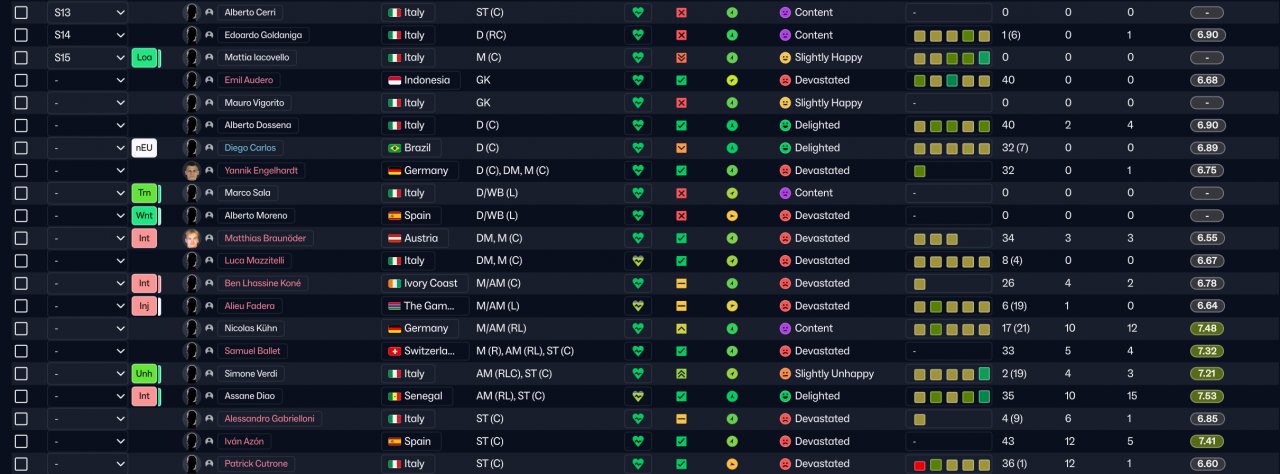Click the Wnt status badge beside Alberto Moreno
The height and width of the screenshot is (474, 1280).
(144, 216)
